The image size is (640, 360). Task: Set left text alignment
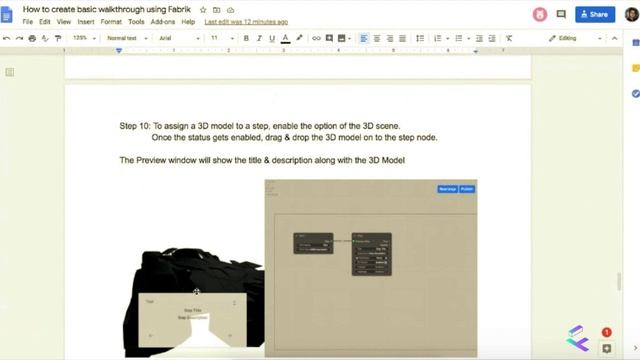click(363, 38)
